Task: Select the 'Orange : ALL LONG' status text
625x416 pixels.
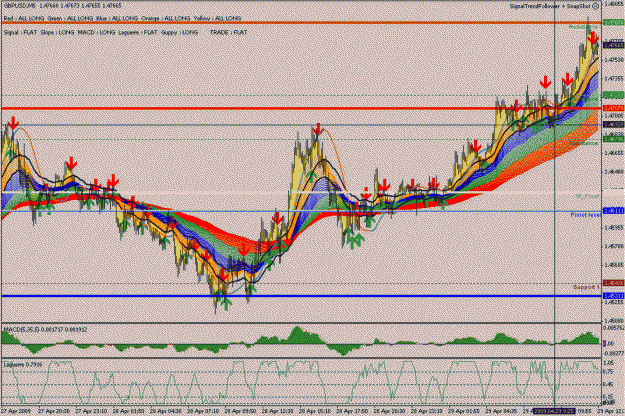Action: (x=167, y=18)
